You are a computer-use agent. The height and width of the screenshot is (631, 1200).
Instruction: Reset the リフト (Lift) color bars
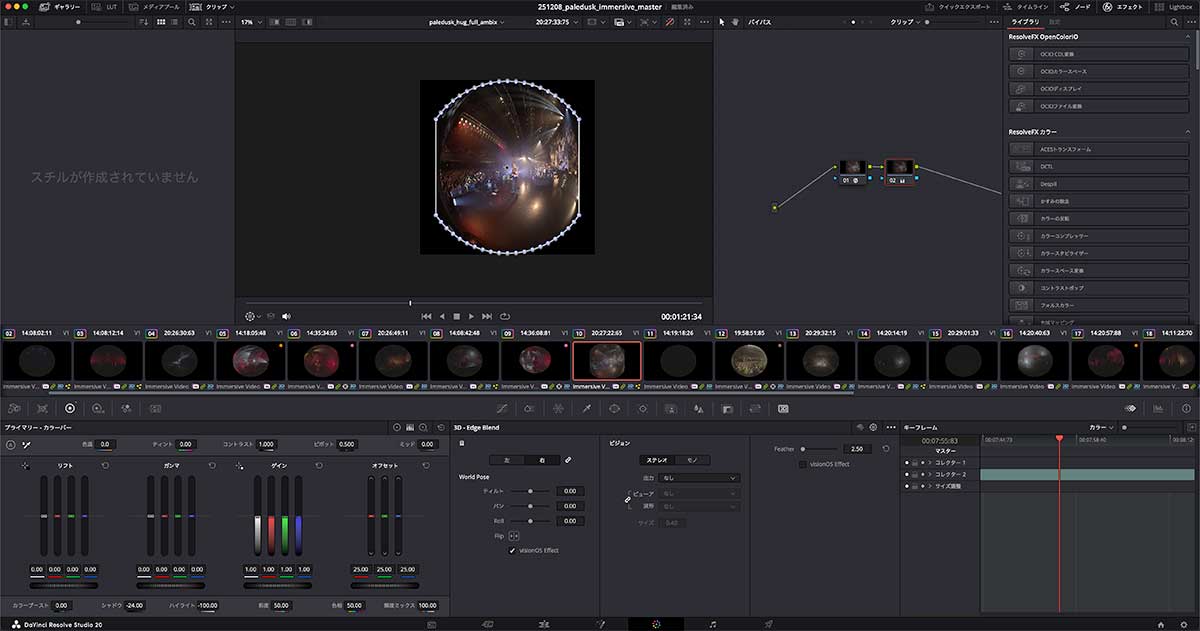[x=105, y=466]
